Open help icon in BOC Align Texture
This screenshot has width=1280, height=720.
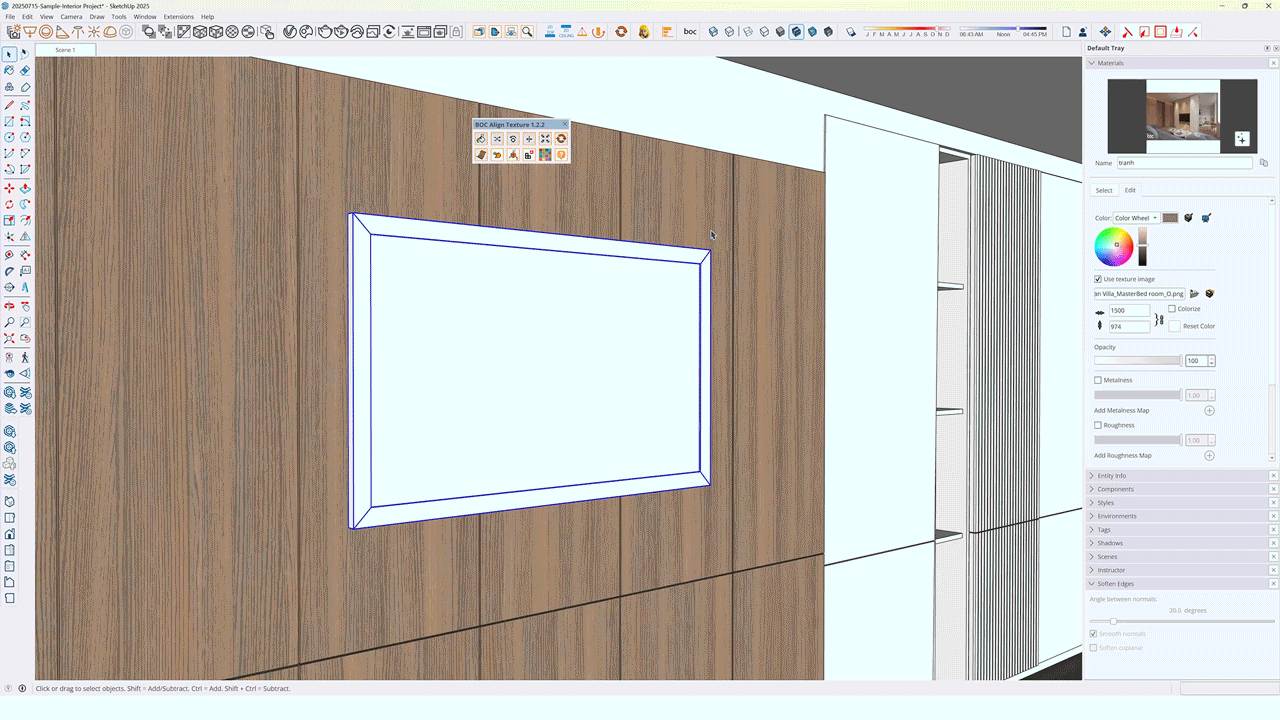(561, 155)
